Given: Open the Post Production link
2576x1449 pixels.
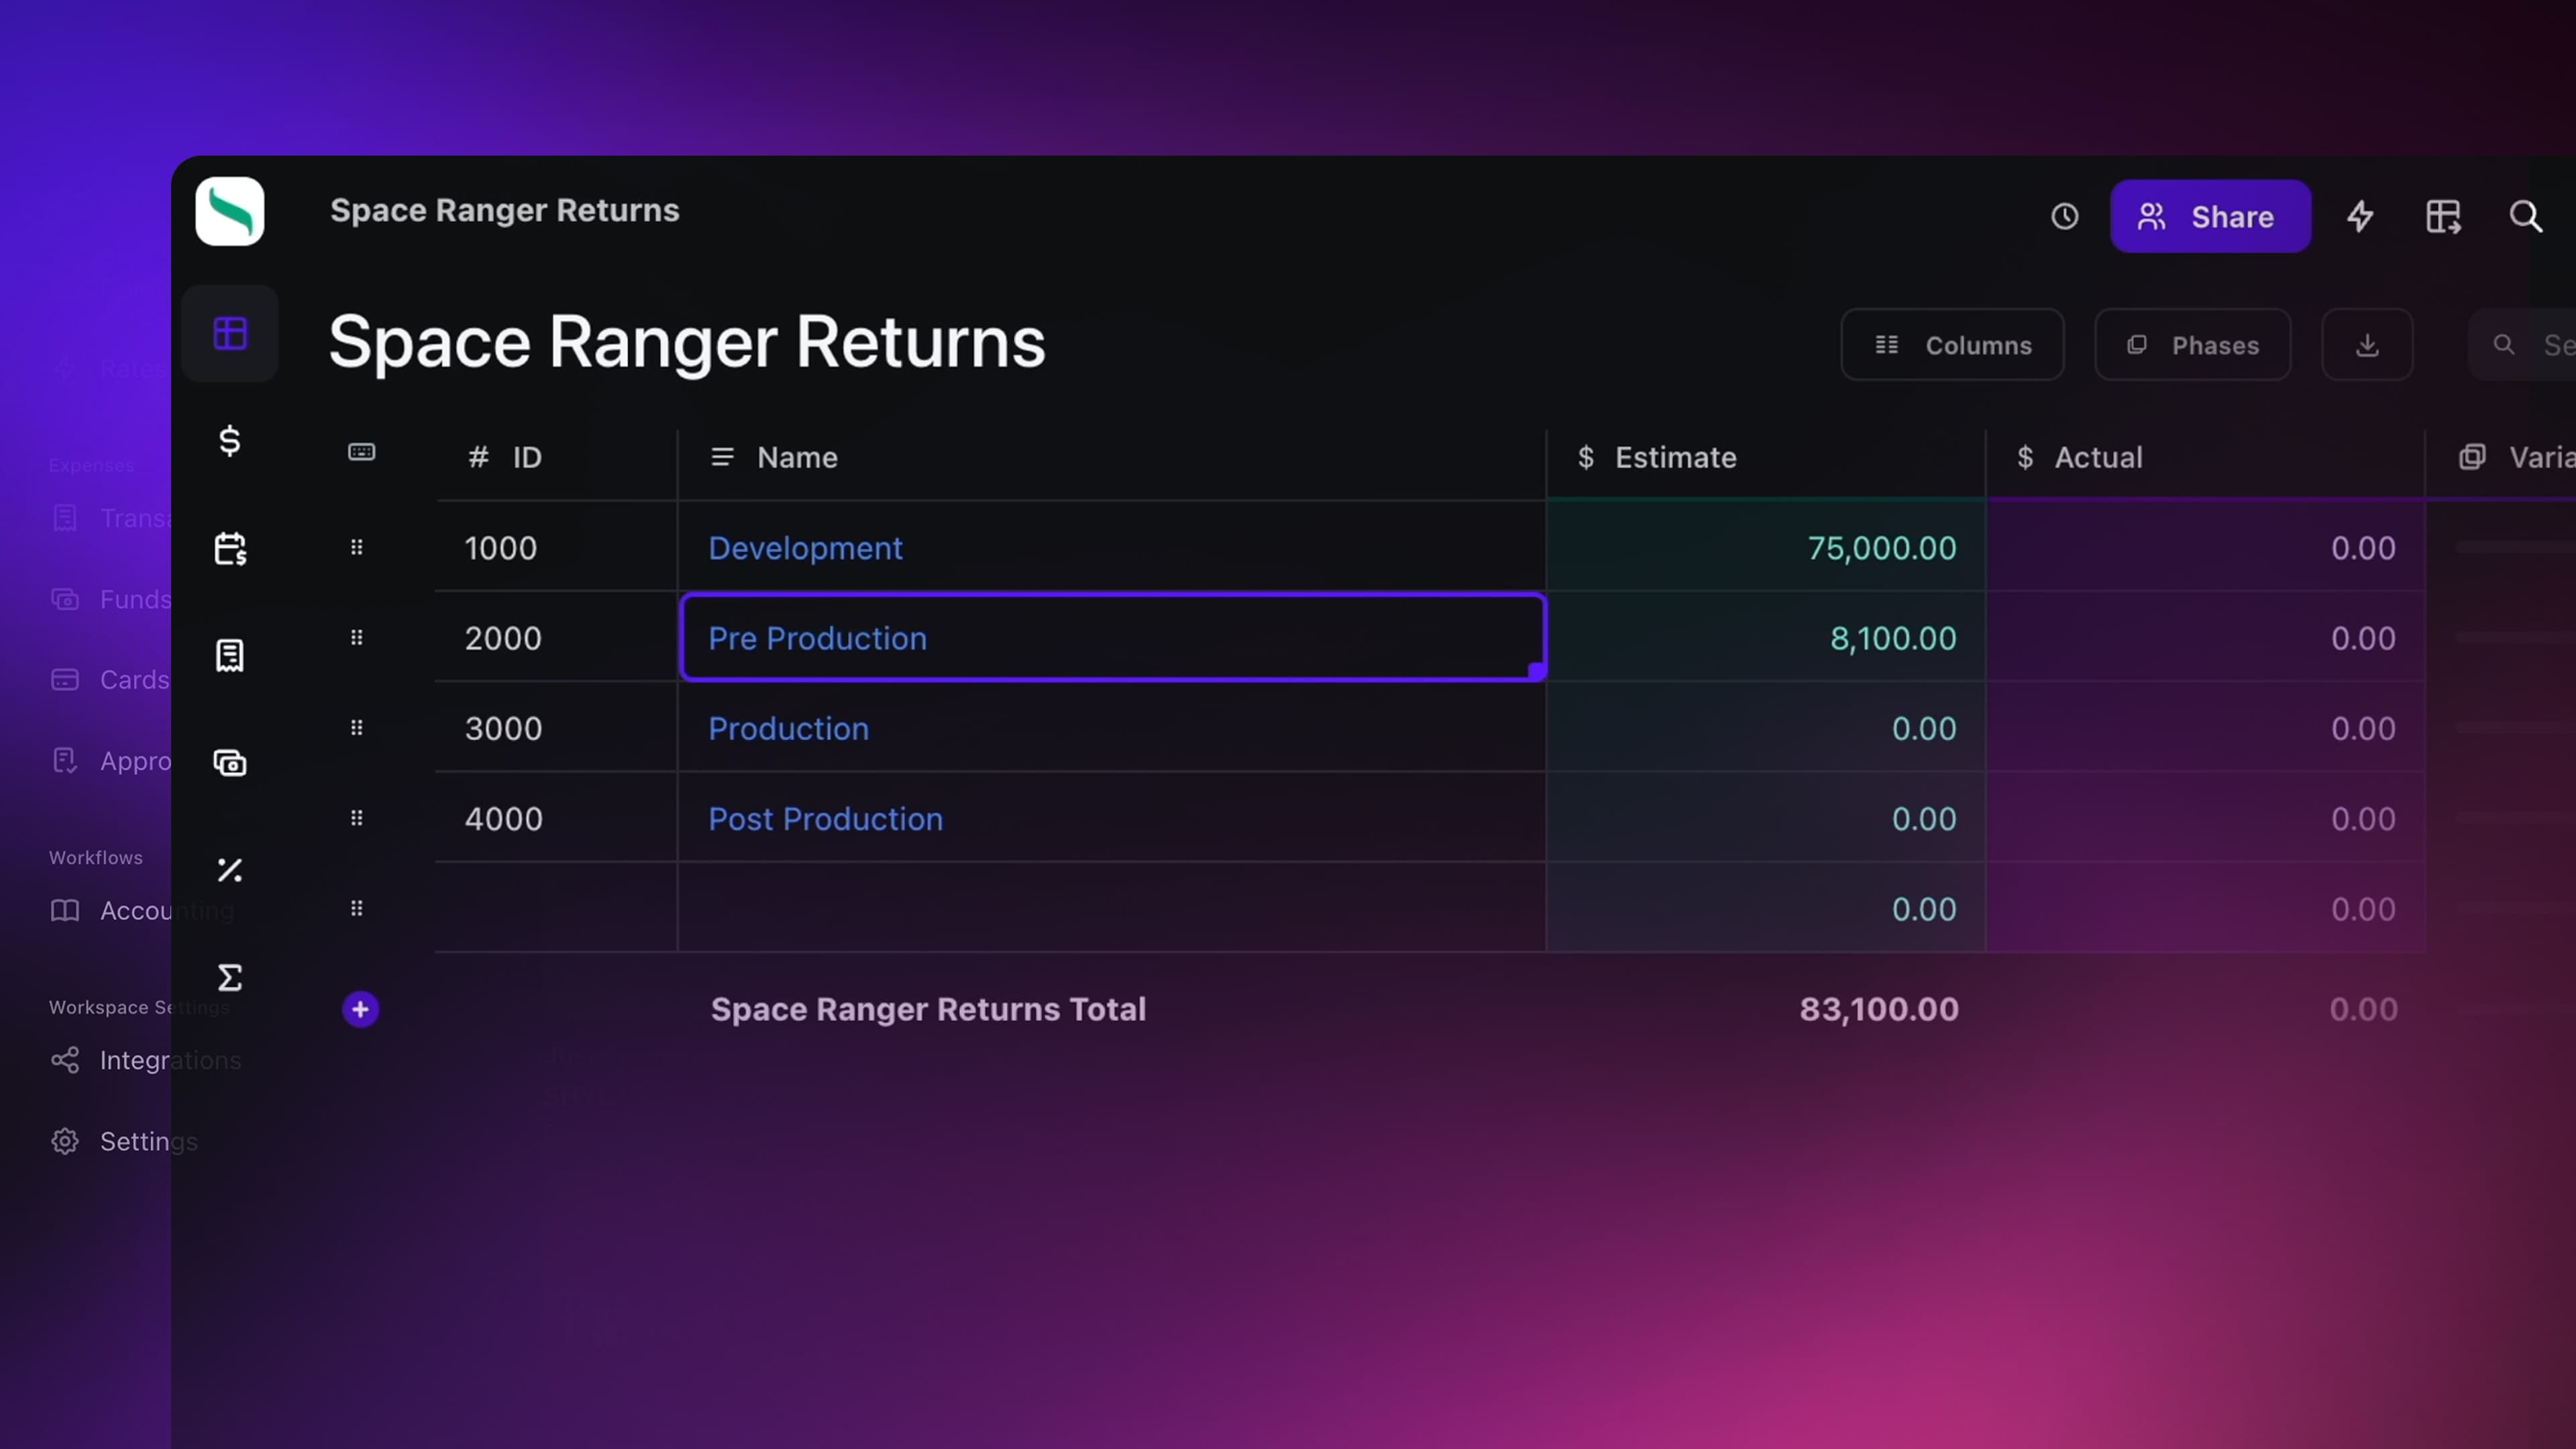Looking at the screenshot, I should [x=825, y=819].
